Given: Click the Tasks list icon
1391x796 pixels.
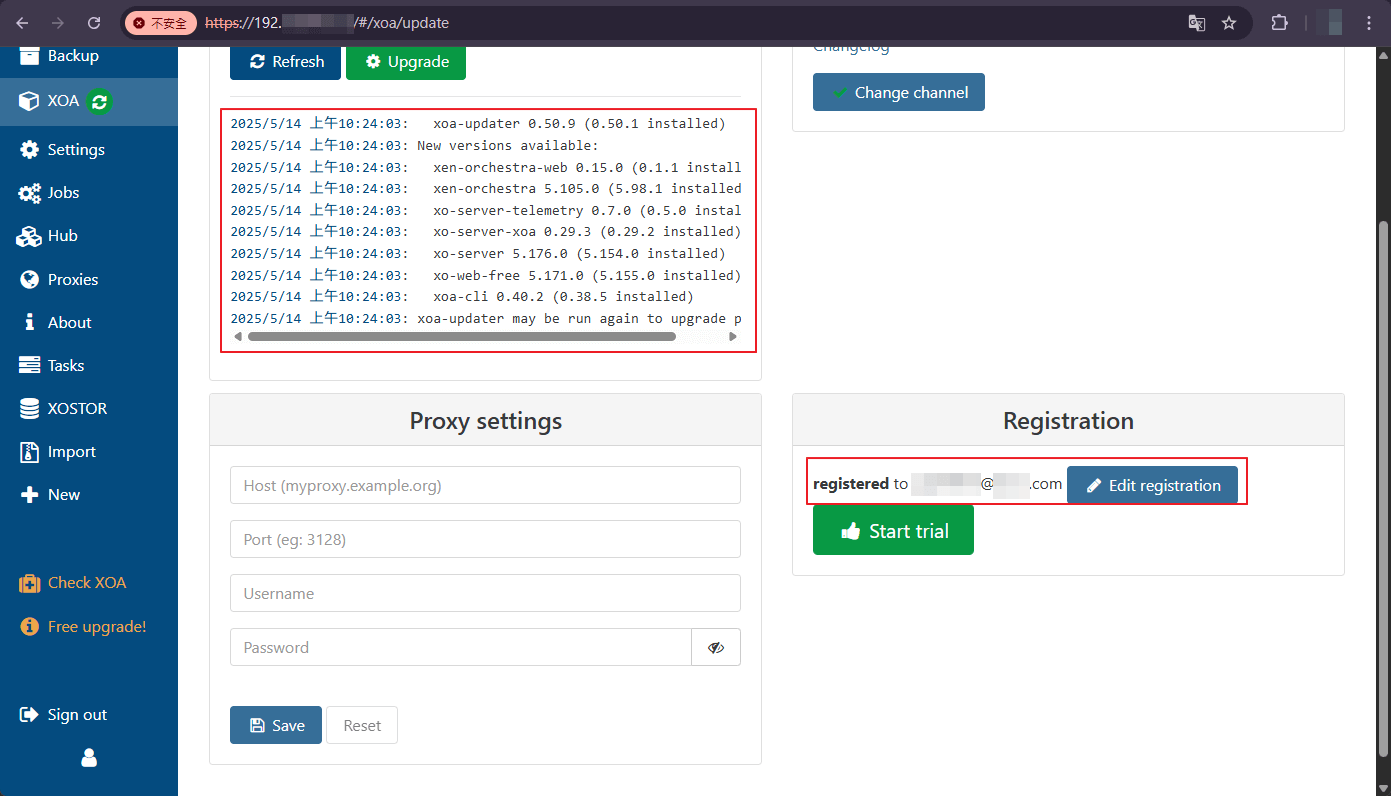Looking at the screenshot, I should tap(29, 365).
